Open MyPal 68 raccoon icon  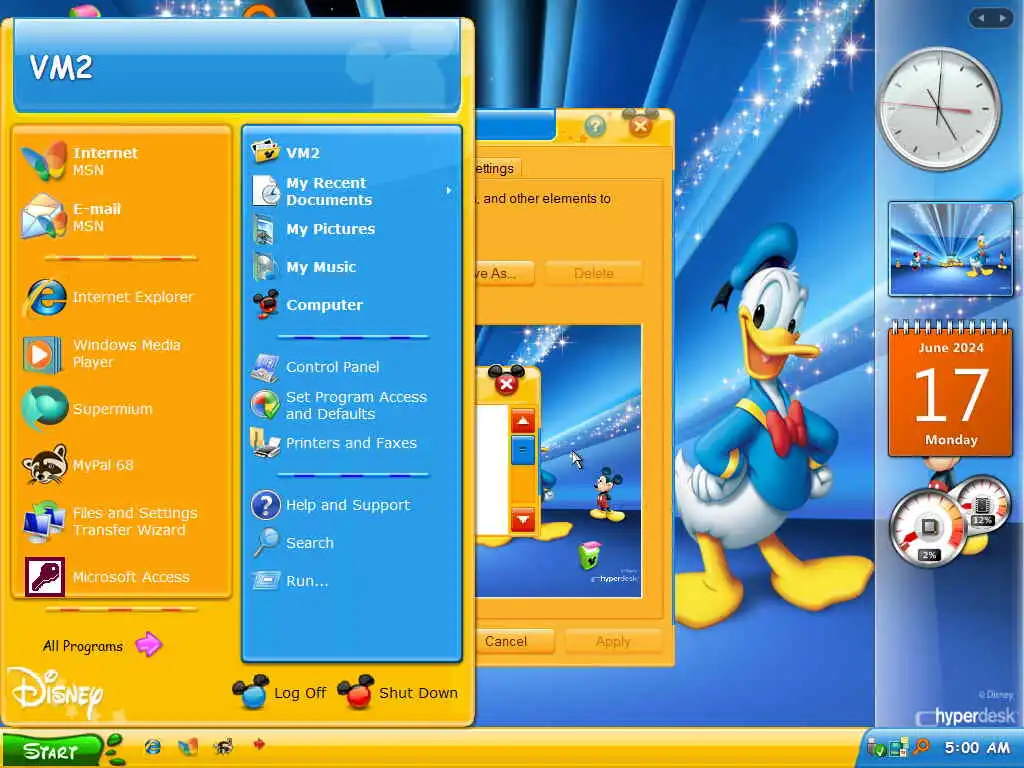tap(44, 464)
